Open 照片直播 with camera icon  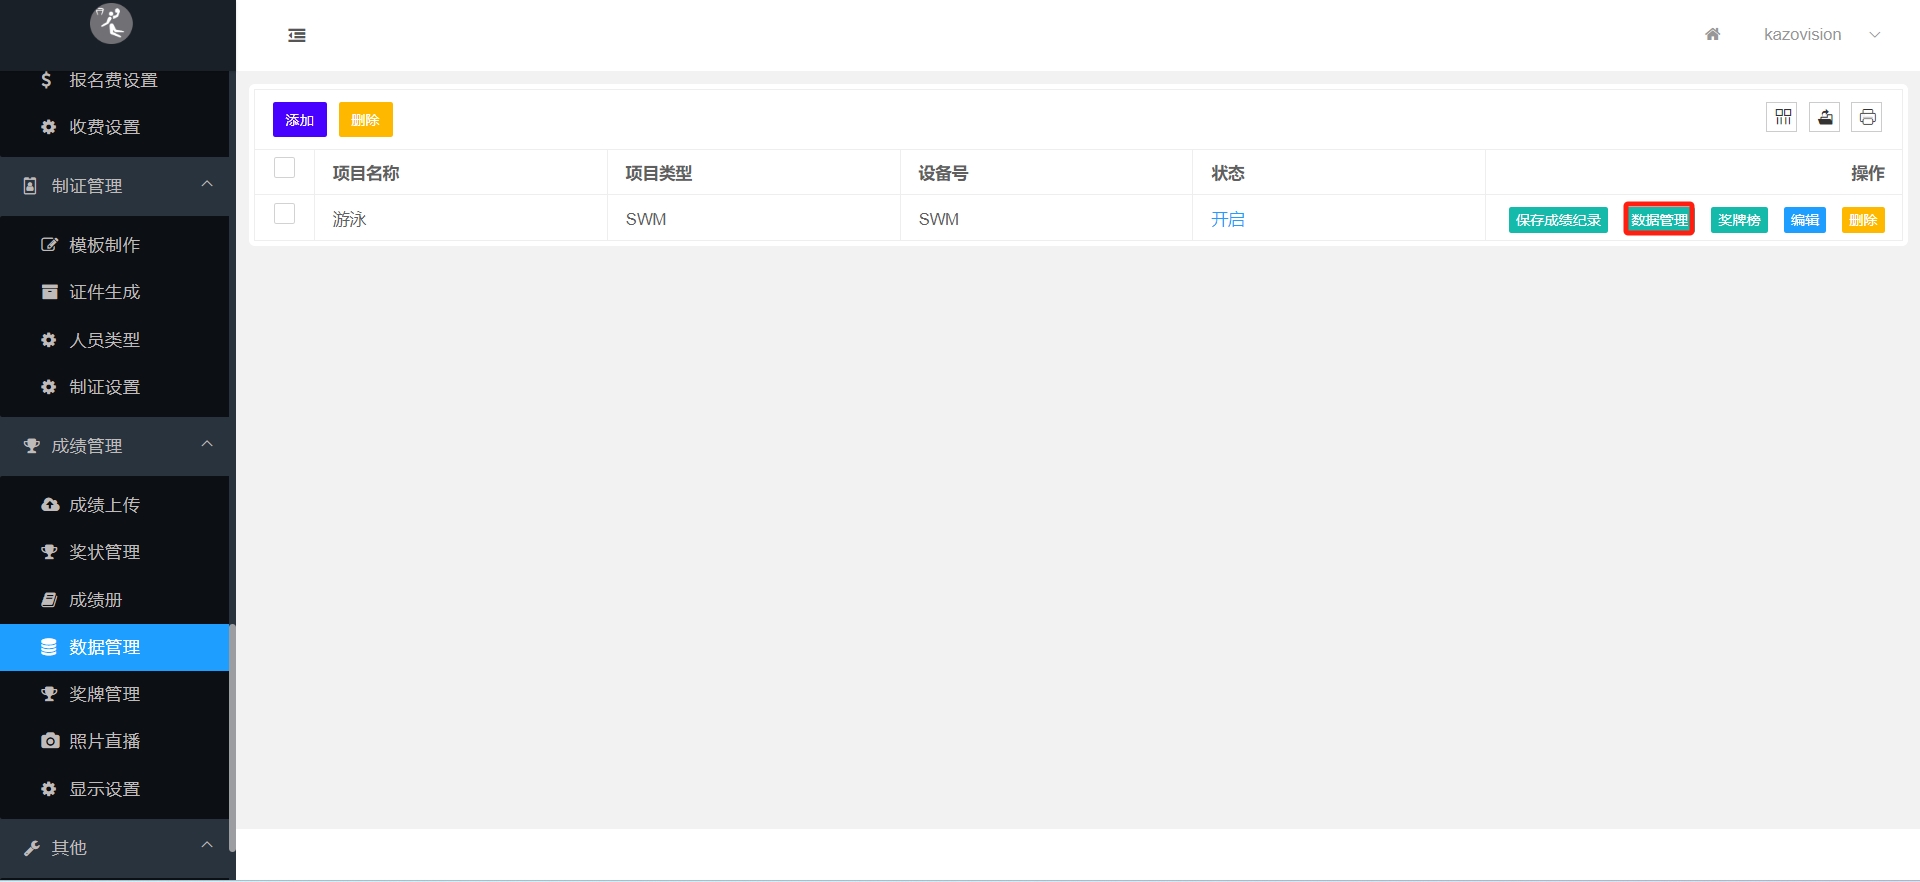tap(104, 741)
